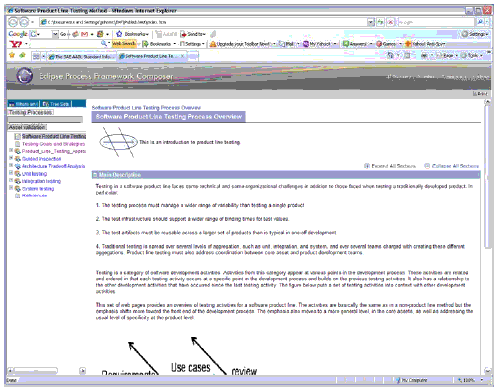
Task: Open Architecture Tradeoff Analysis tree item
Action: (x=53, y=166)
